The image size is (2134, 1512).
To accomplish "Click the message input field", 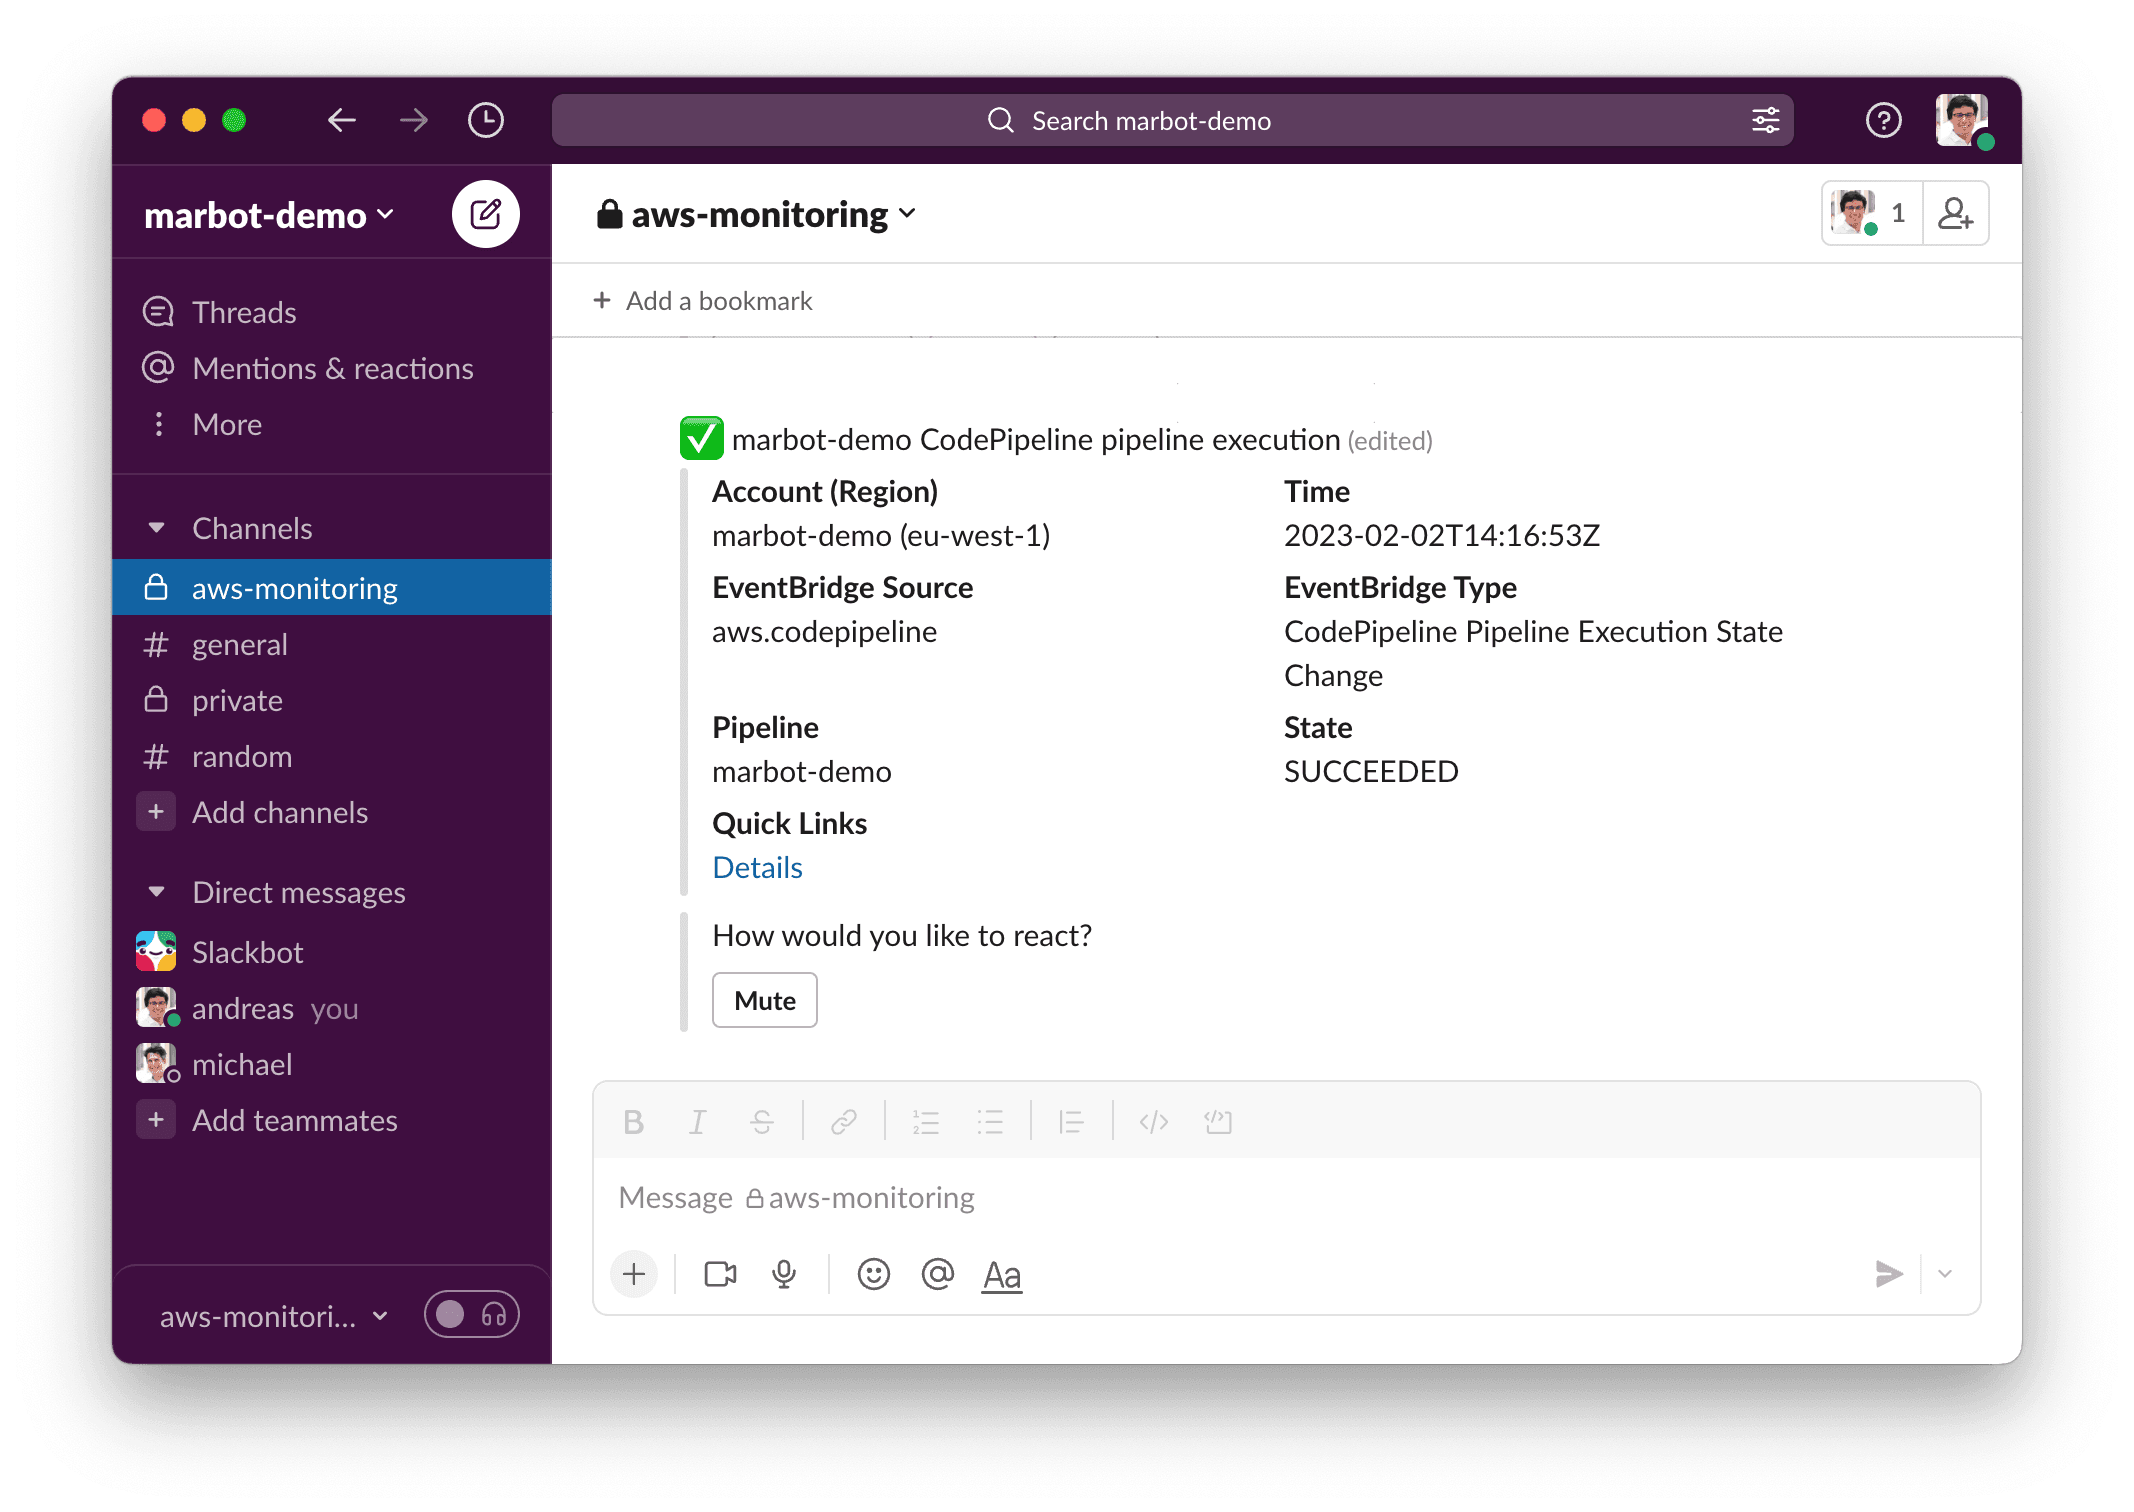I will point(1286,1198).
